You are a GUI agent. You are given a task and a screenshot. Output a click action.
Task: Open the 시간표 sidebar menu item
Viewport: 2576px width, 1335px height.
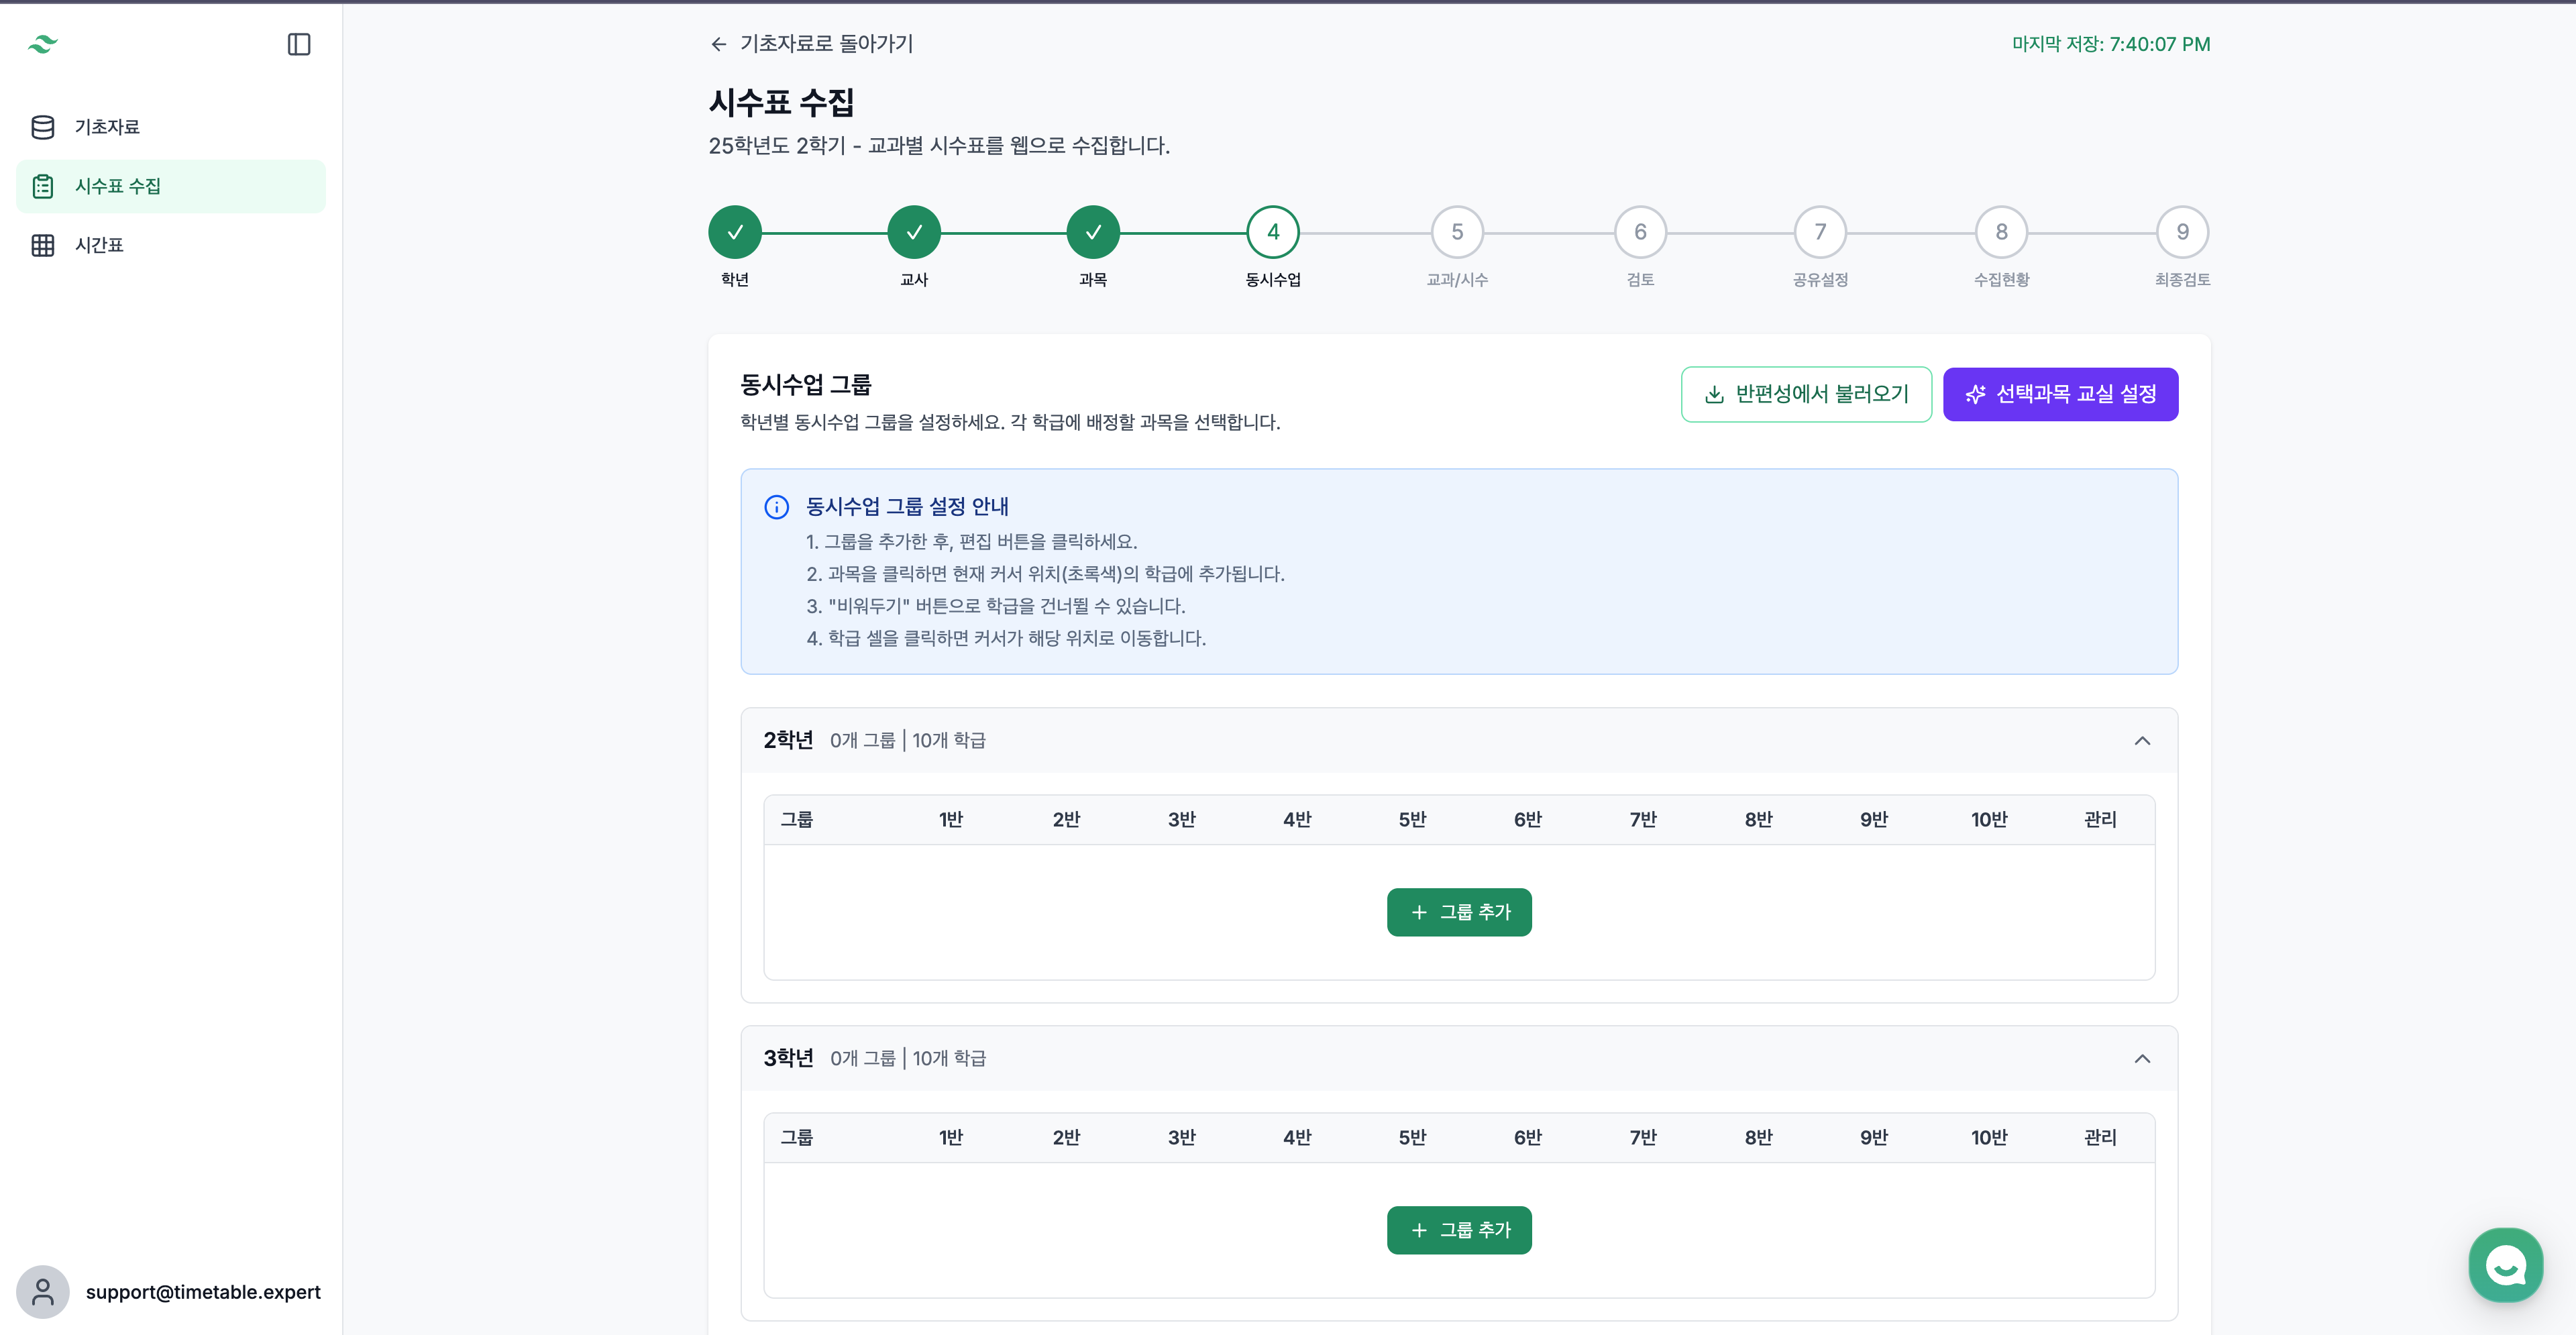tap(98, 245)
